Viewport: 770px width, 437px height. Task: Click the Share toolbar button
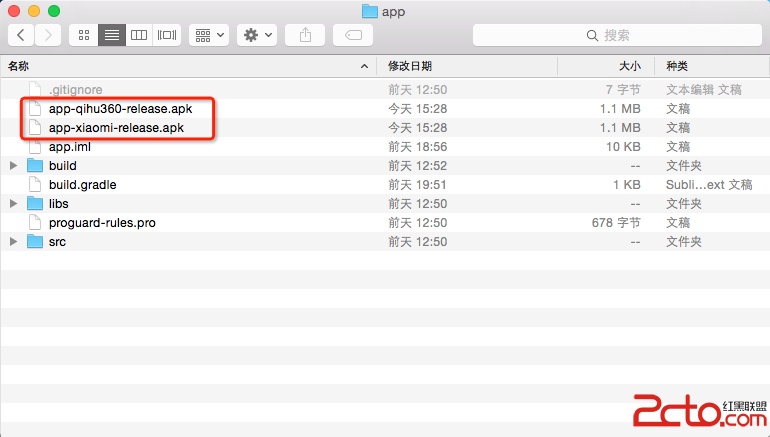305,35
